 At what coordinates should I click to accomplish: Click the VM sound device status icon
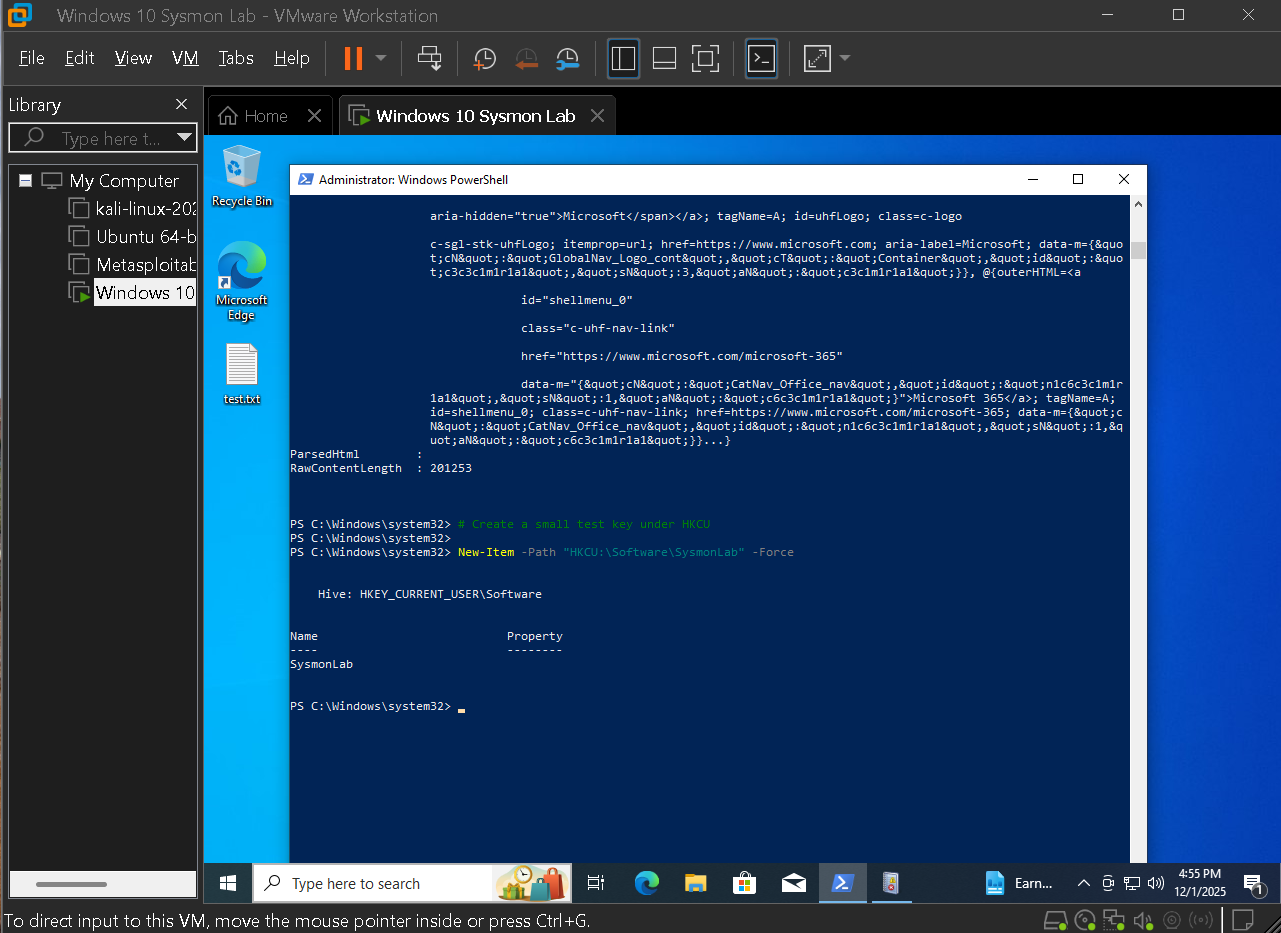pos(1143,920)
